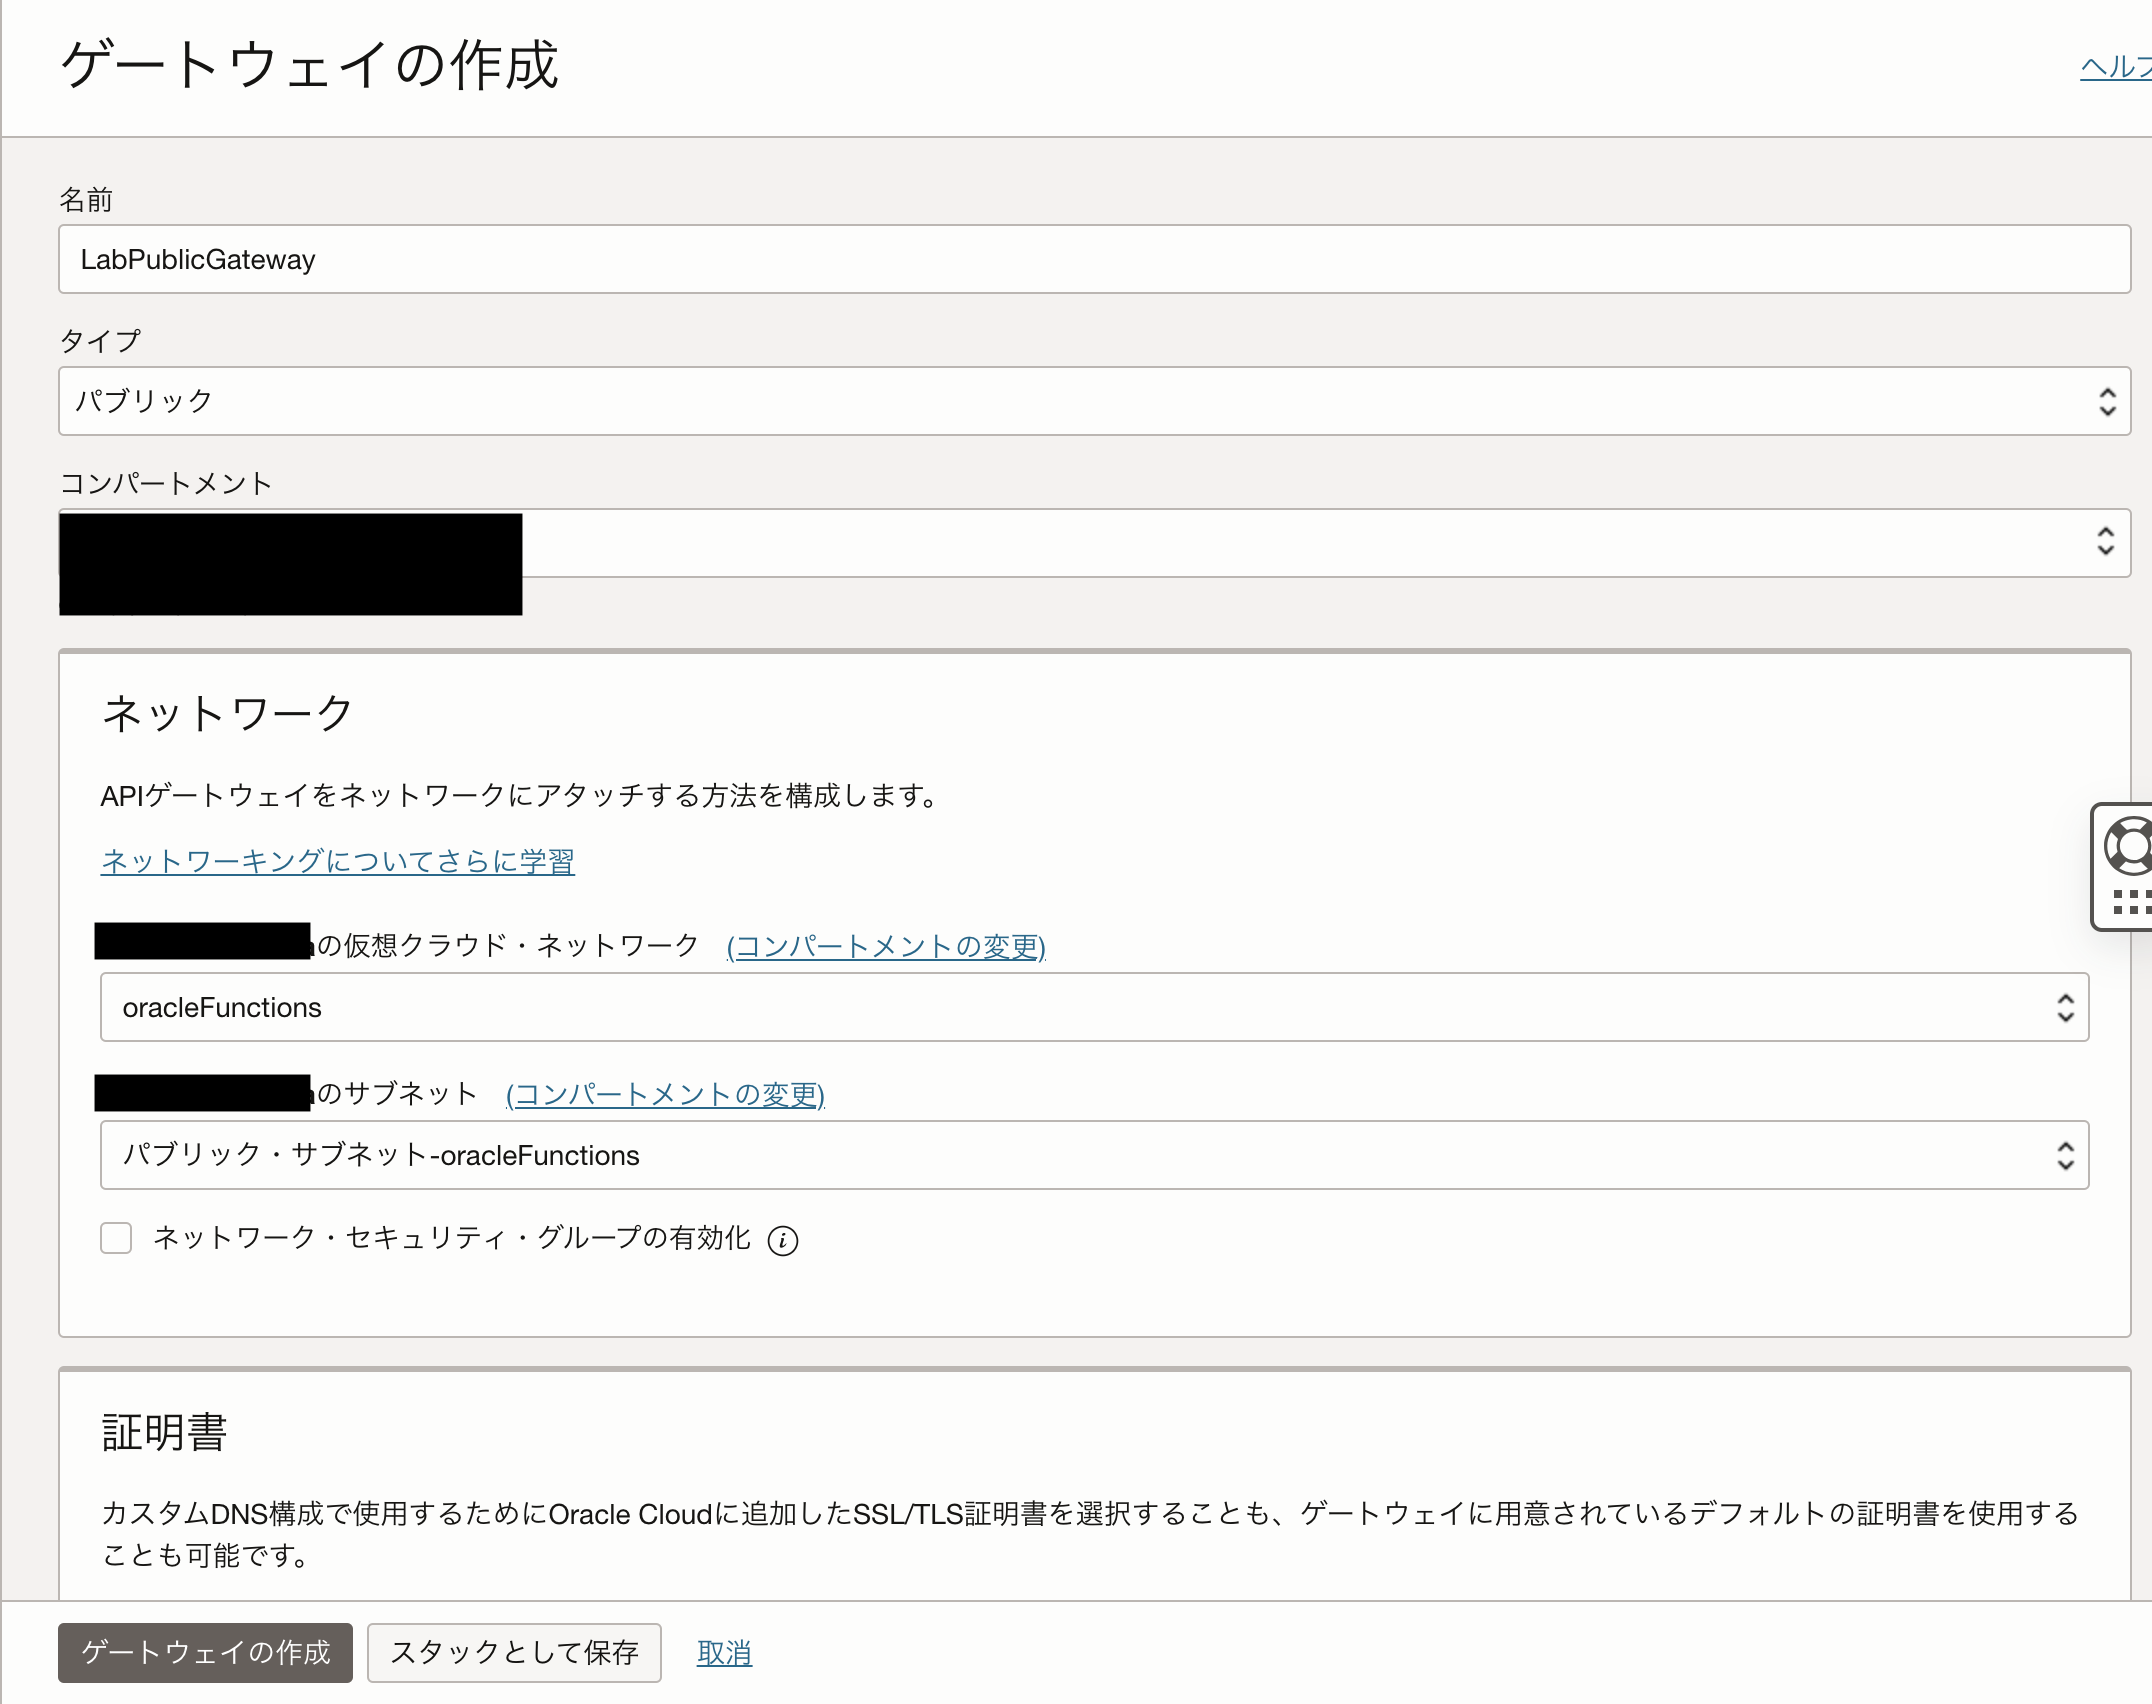The image size is (2152, 1704).
Task: Click the chevron on the コンパートメント selector
Action: (2106, 542)
